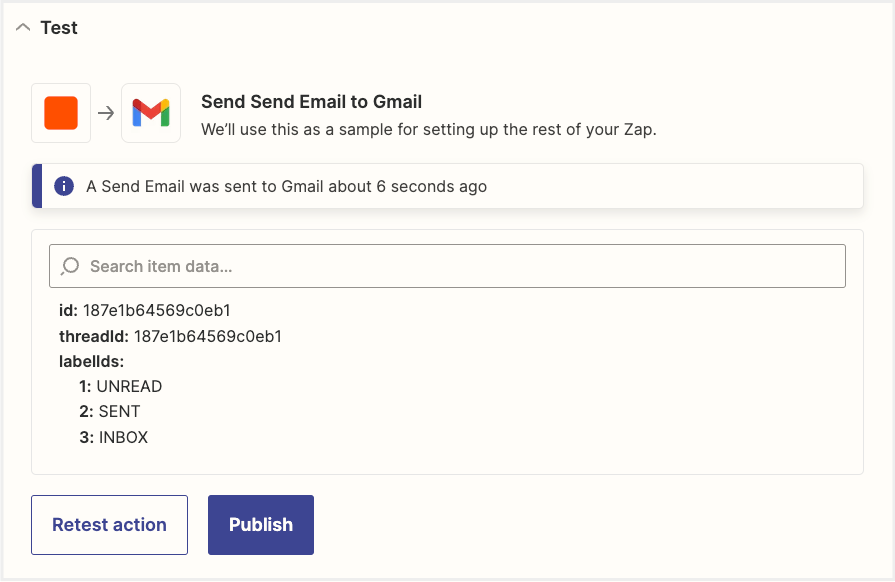Viewport: 895px width, 582px height.
Task: Click the sample setup description text
Action: coord(429,130)
